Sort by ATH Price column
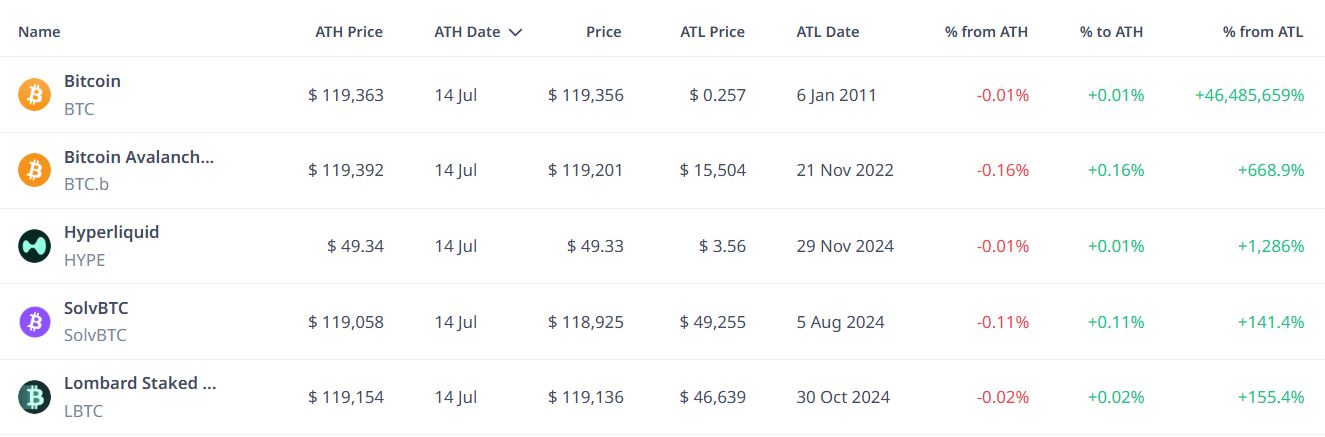The height and width of the screenshot is (437, 1325). (349, 32)
